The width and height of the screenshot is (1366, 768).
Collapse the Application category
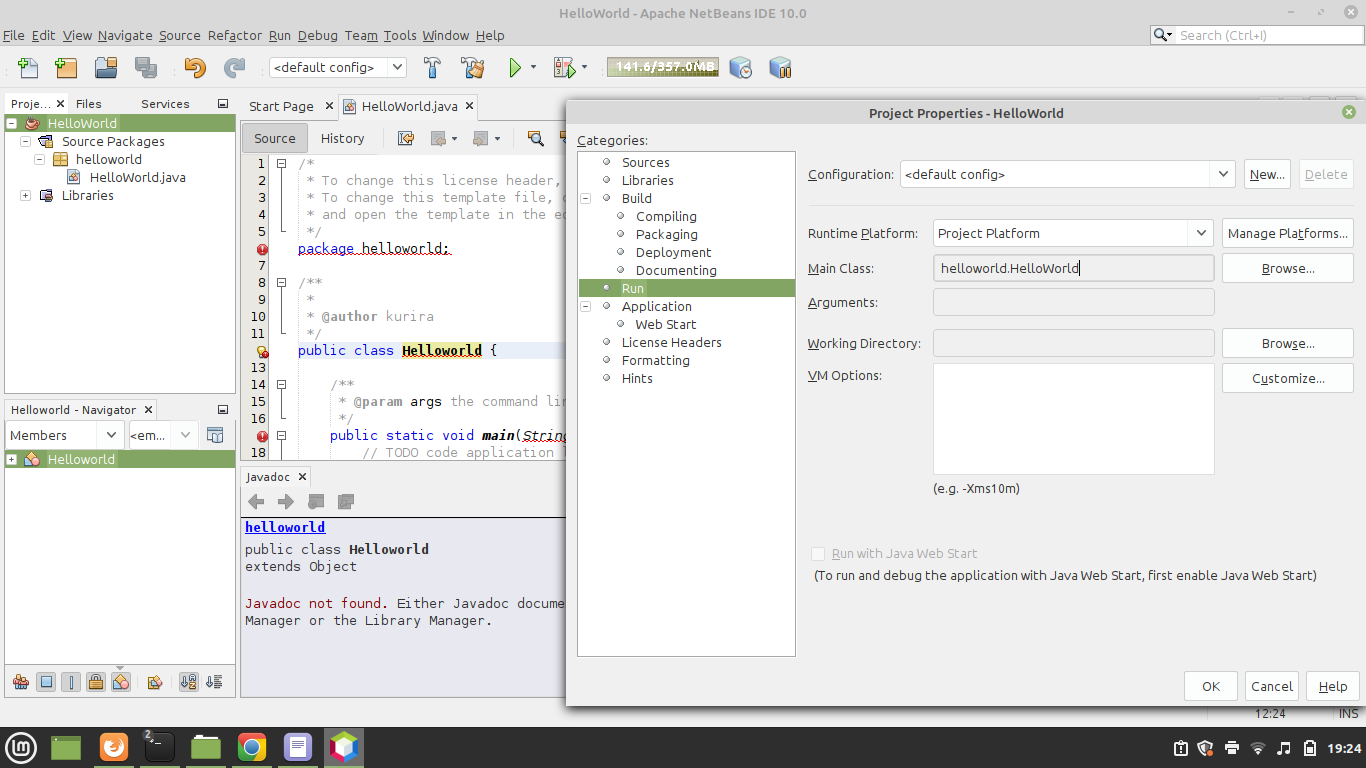coord(586,306)
